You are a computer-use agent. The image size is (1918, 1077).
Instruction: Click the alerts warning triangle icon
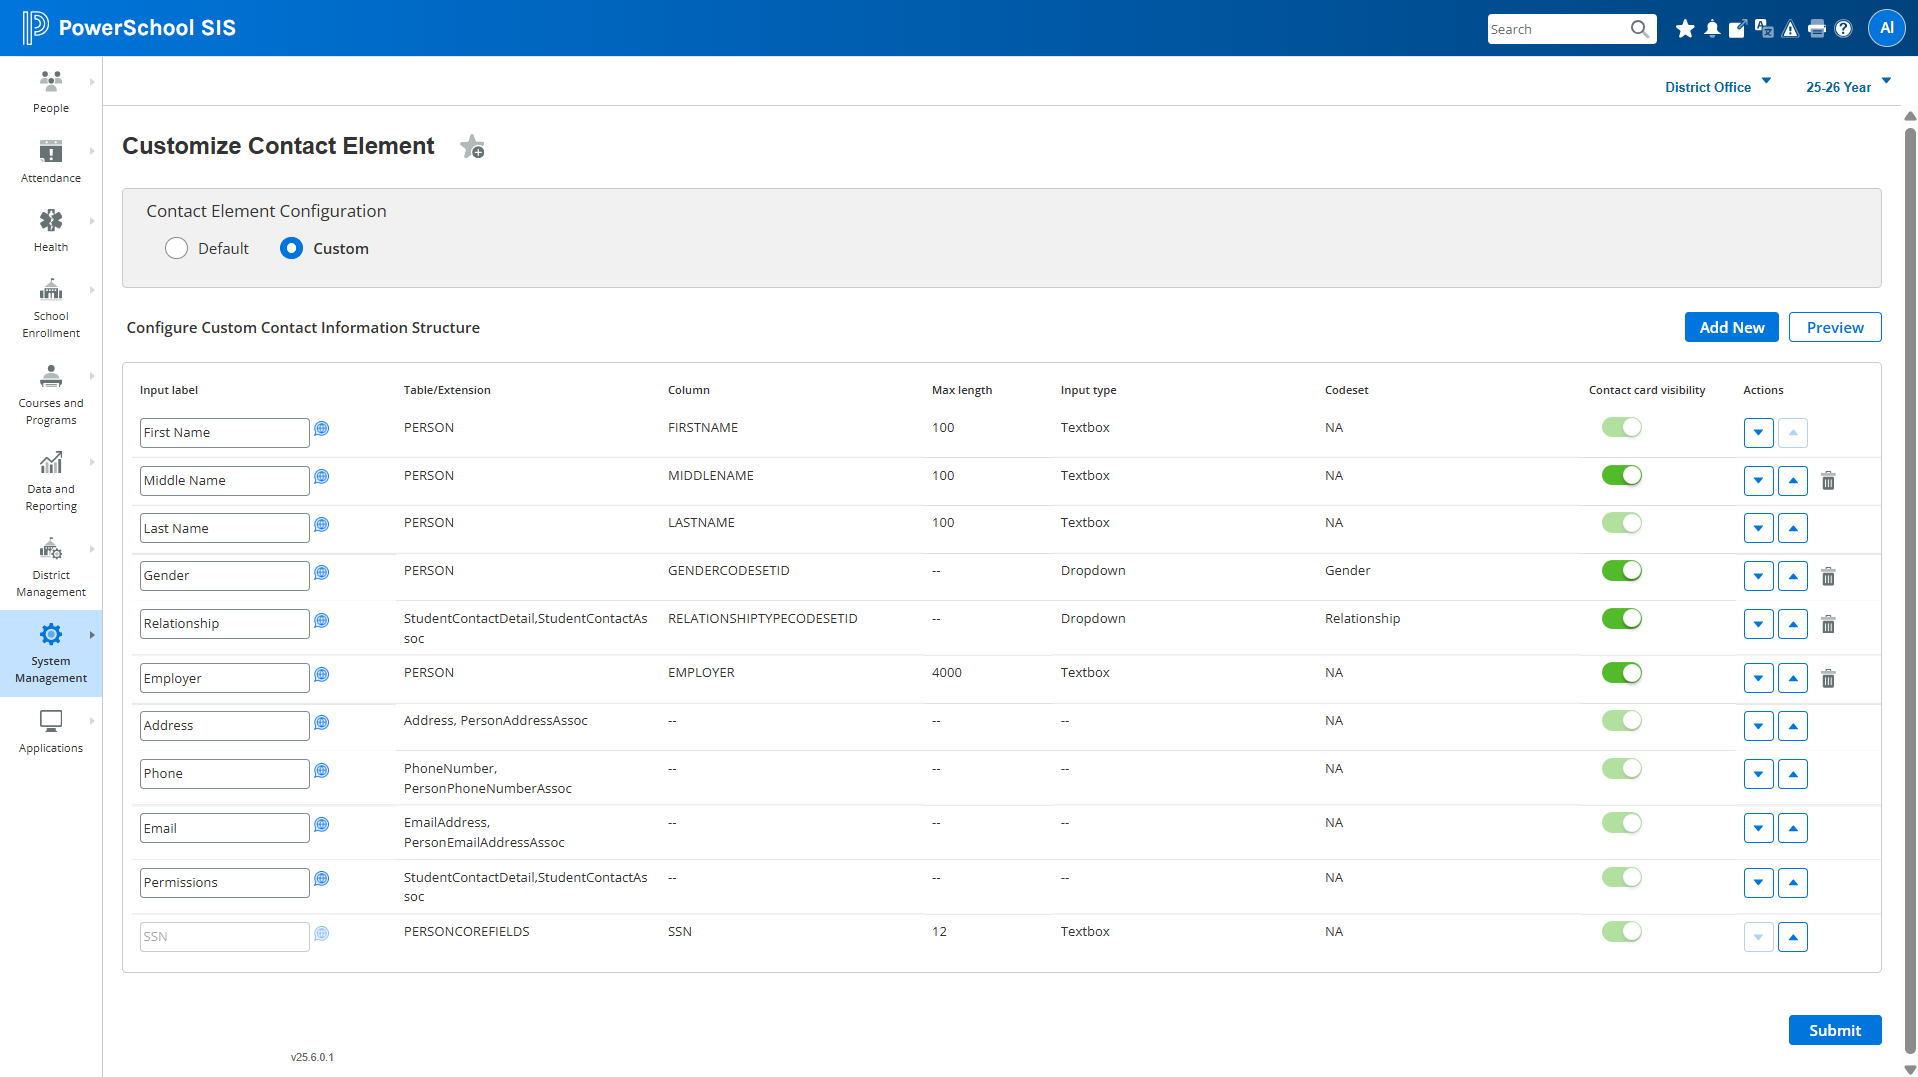tap(1789, 28)
